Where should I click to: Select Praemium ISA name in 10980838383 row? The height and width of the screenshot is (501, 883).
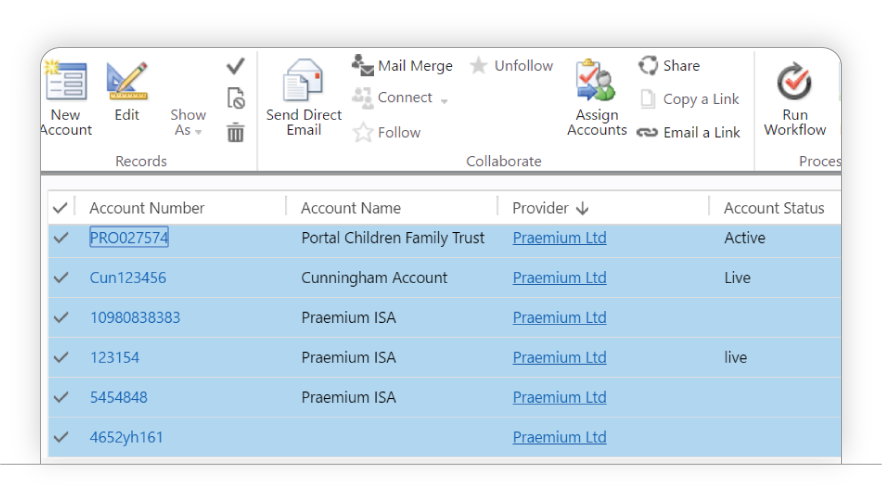(349, 317)
